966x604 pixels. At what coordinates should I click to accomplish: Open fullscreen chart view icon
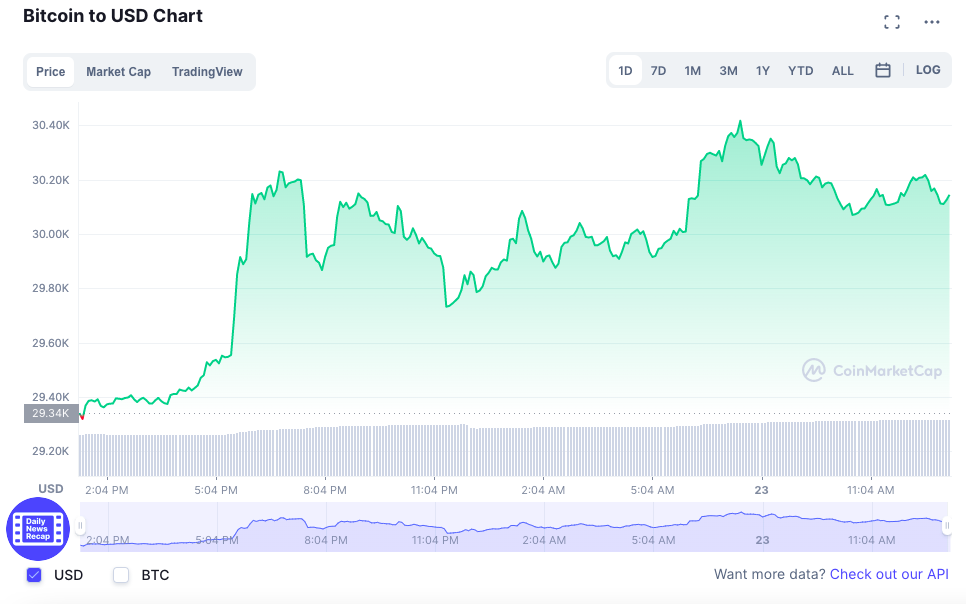891,22
